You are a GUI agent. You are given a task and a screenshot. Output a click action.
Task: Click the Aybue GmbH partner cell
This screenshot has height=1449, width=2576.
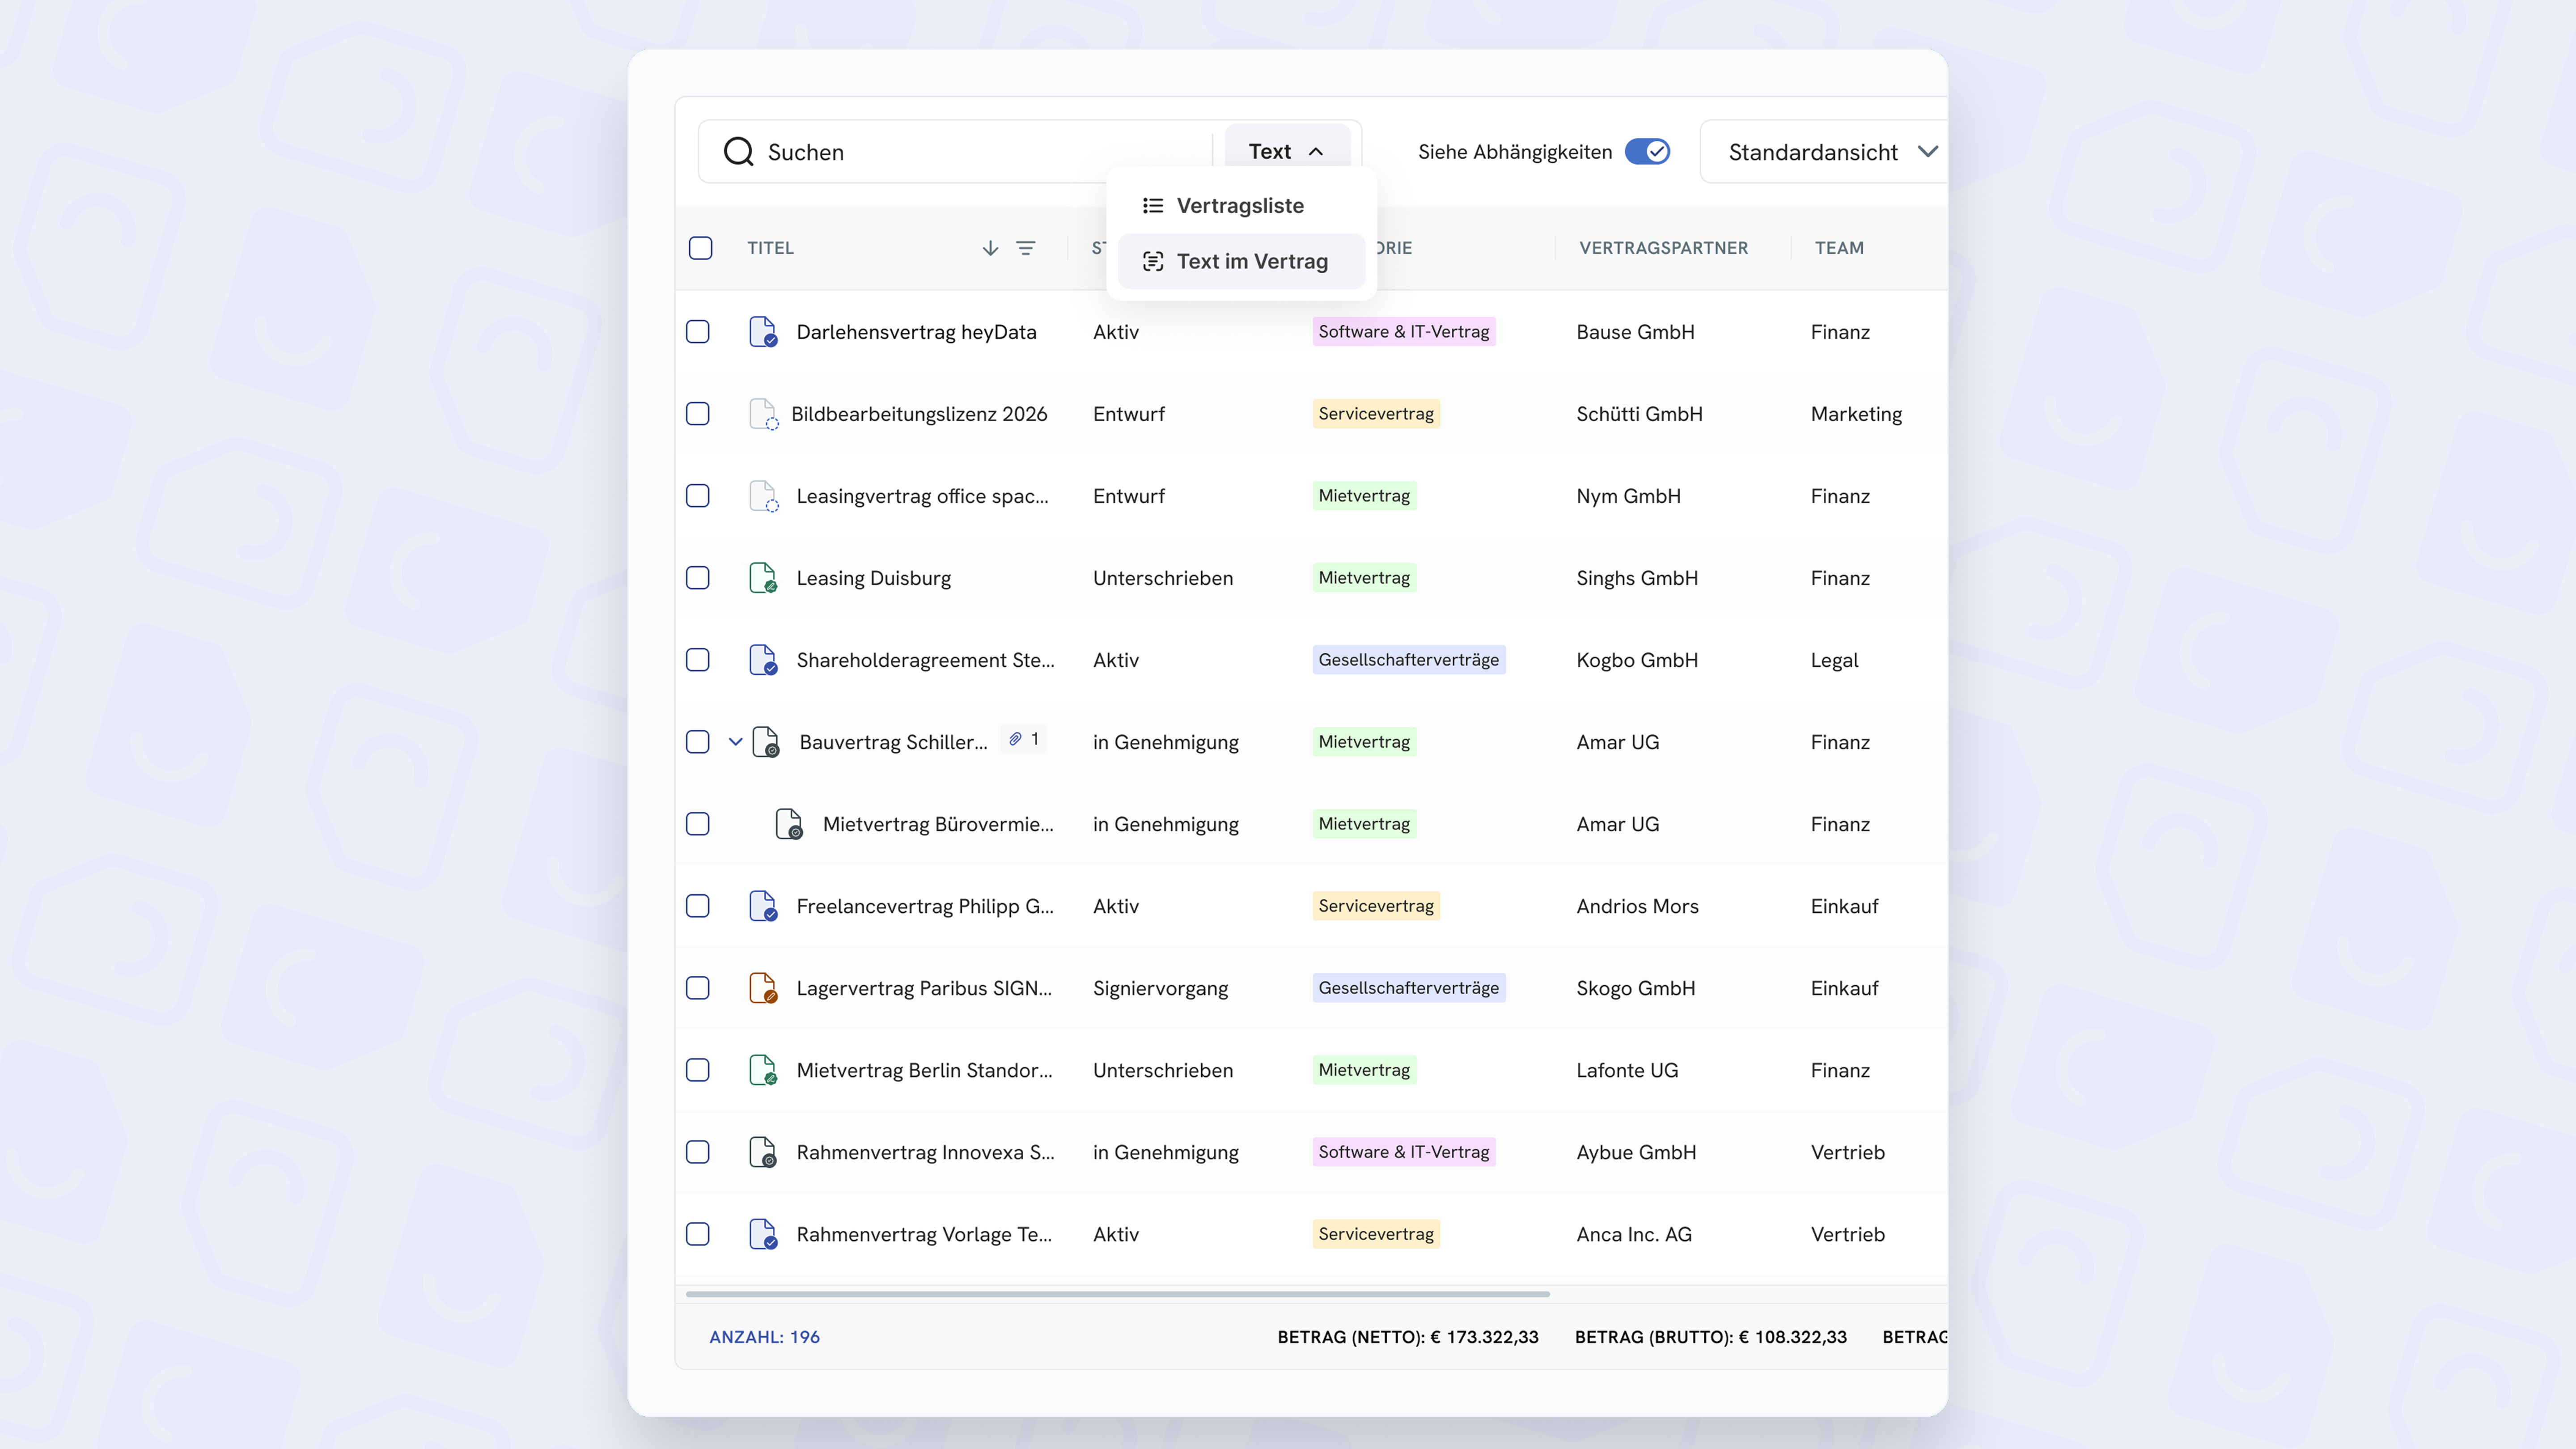click(x=1636, y=1152)
